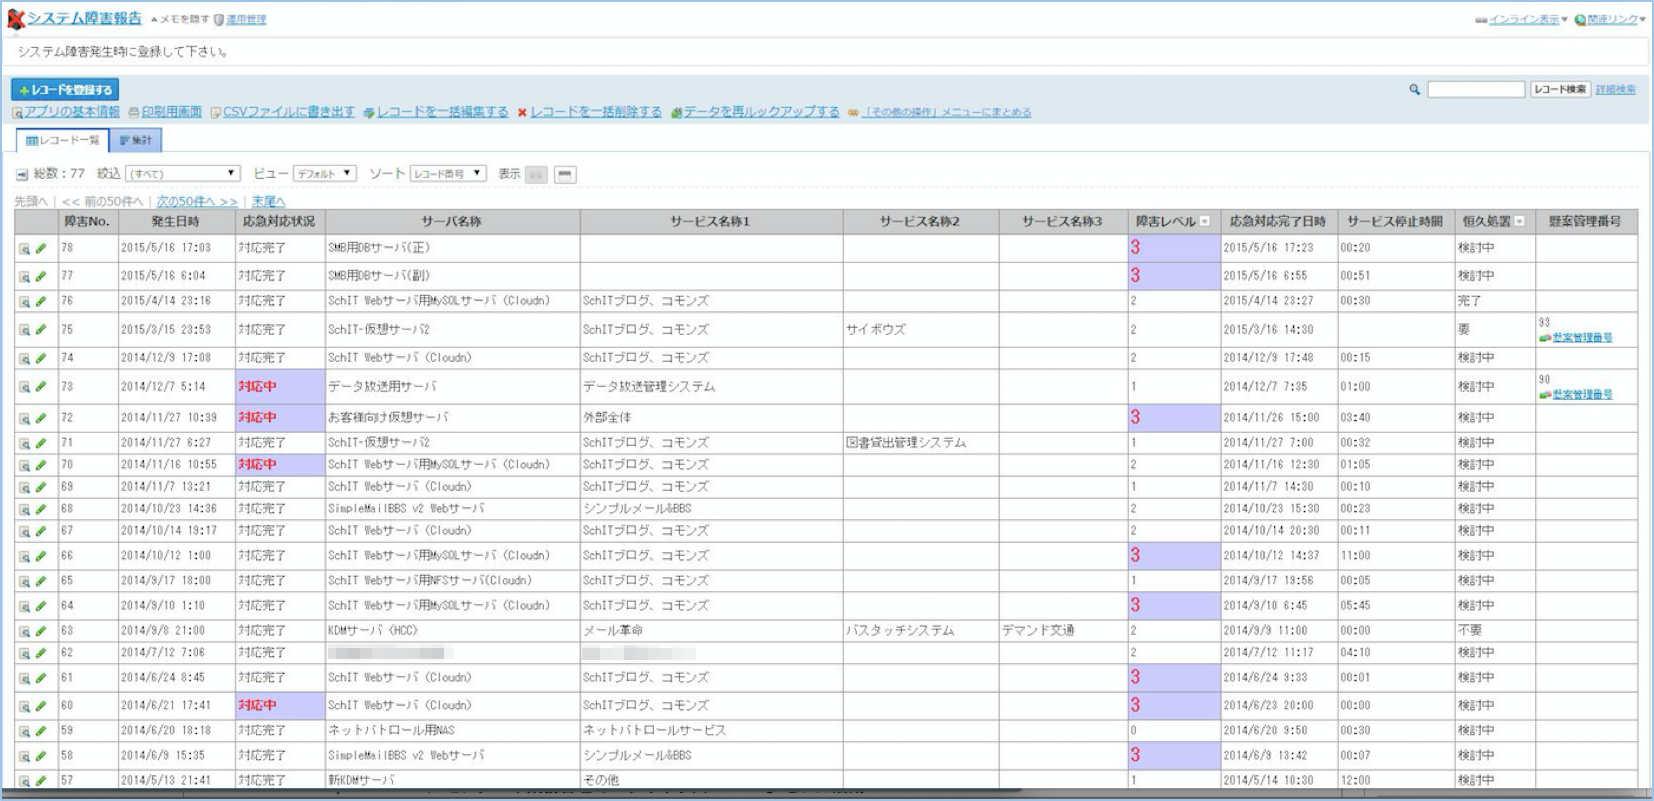The height and width of the screenshot is (801, 1654).
Task: Click the edit pencil for record 74
Action: (x=41, y=358)
